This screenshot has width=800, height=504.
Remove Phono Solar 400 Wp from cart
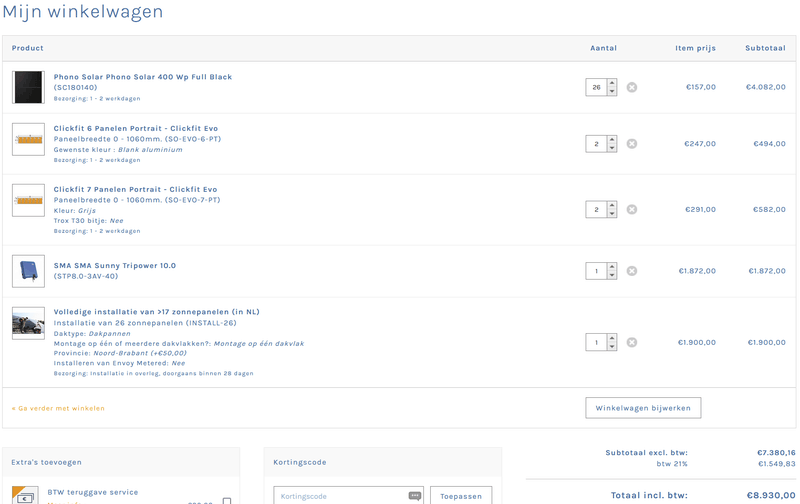[x=631, y=87]
